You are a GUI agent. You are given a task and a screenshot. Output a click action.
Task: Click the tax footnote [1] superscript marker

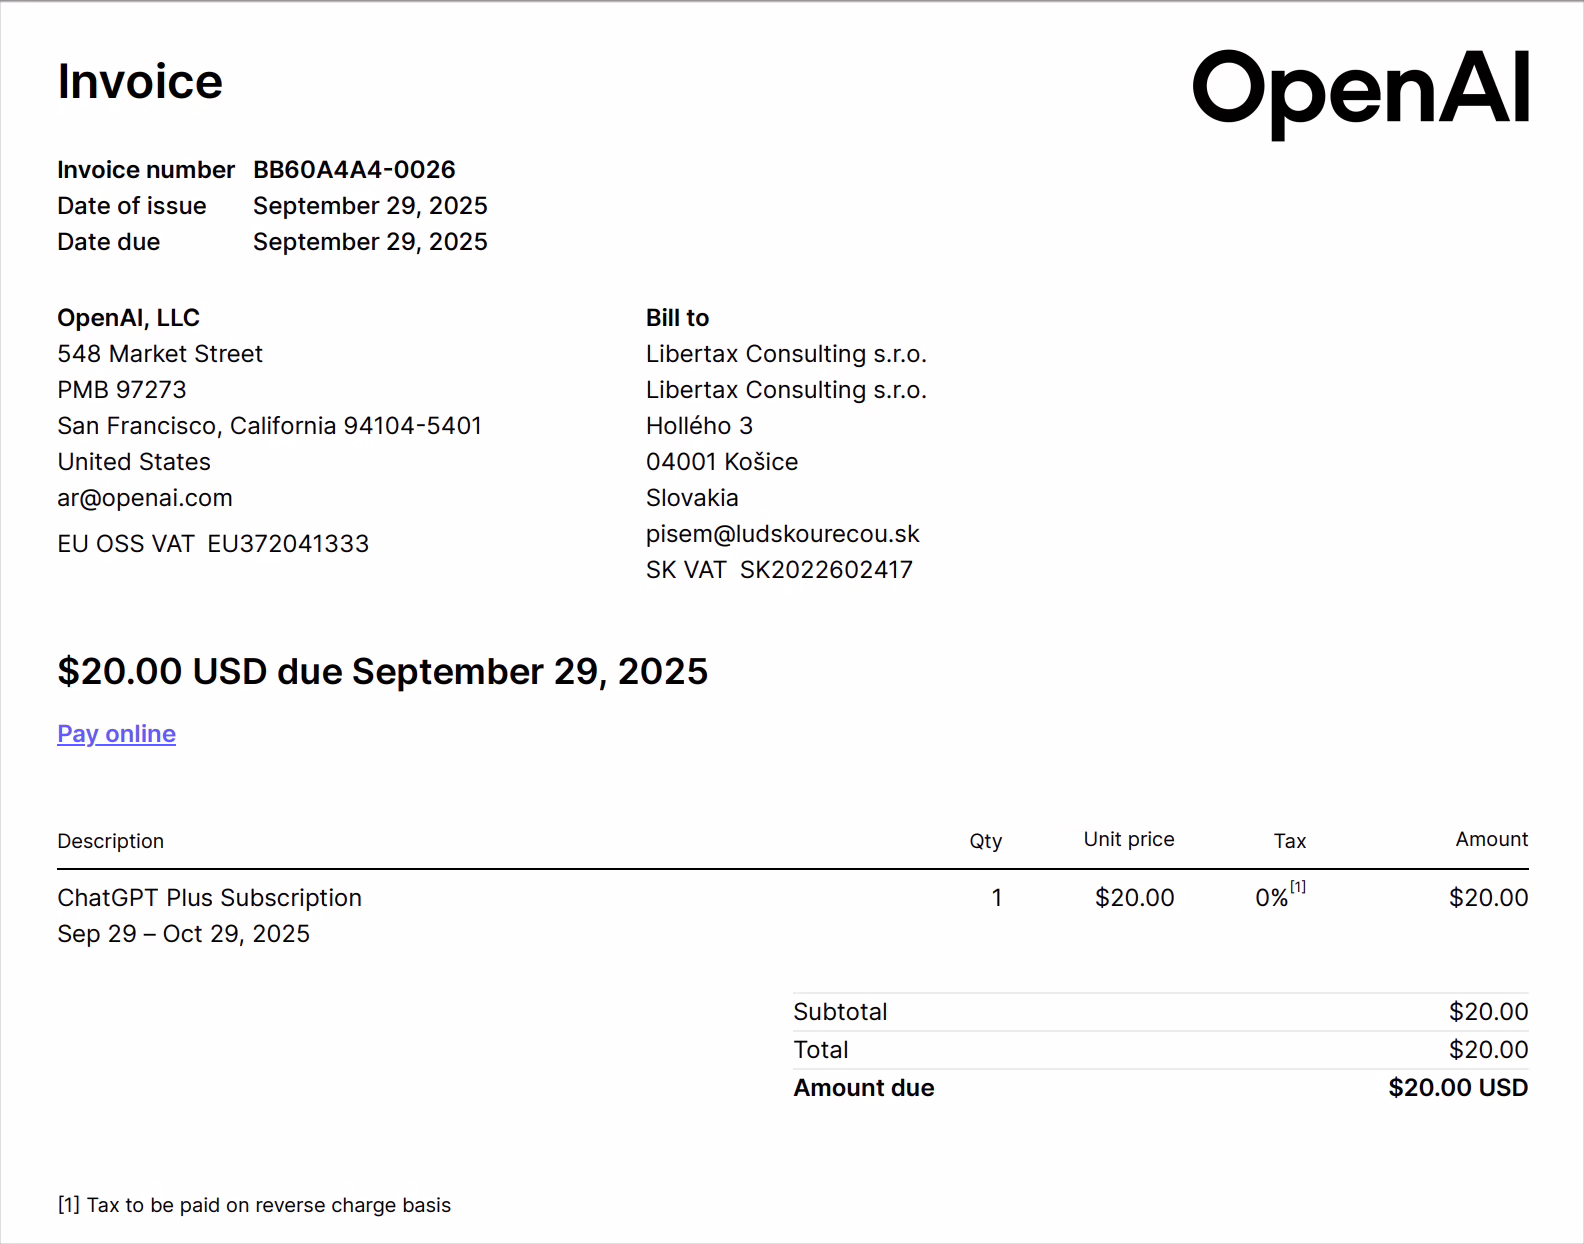coord(1298,887)
